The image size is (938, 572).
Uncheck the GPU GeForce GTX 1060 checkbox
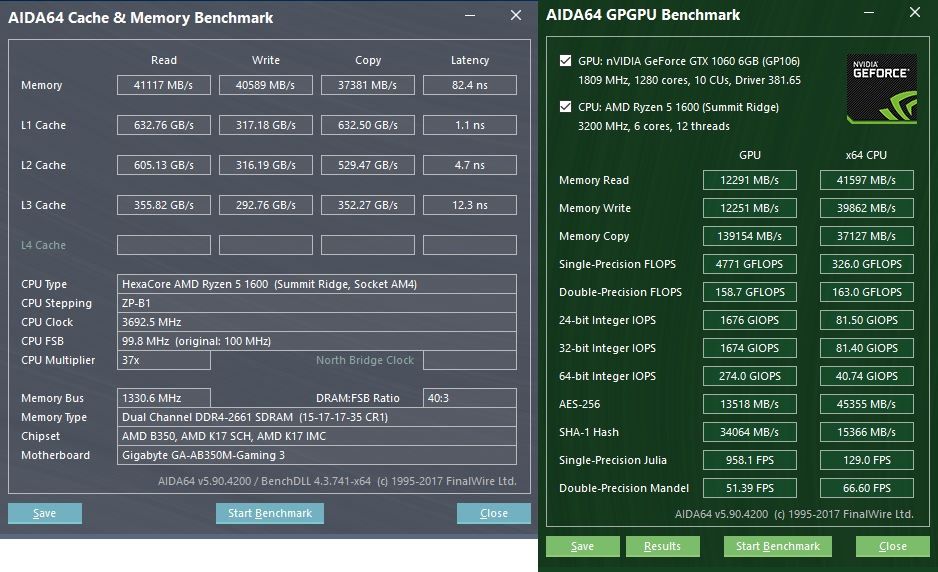(565, 60)
